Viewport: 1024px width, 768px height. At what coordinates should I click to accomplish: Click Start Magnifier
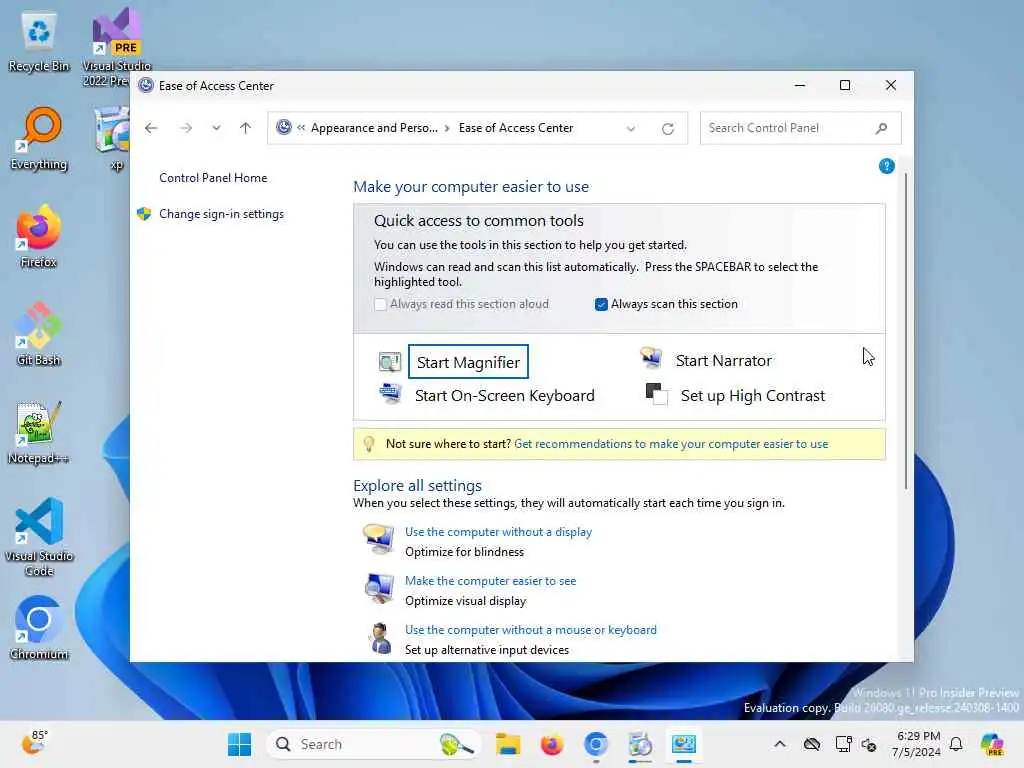pyautogui.click(x=468, y=362)
